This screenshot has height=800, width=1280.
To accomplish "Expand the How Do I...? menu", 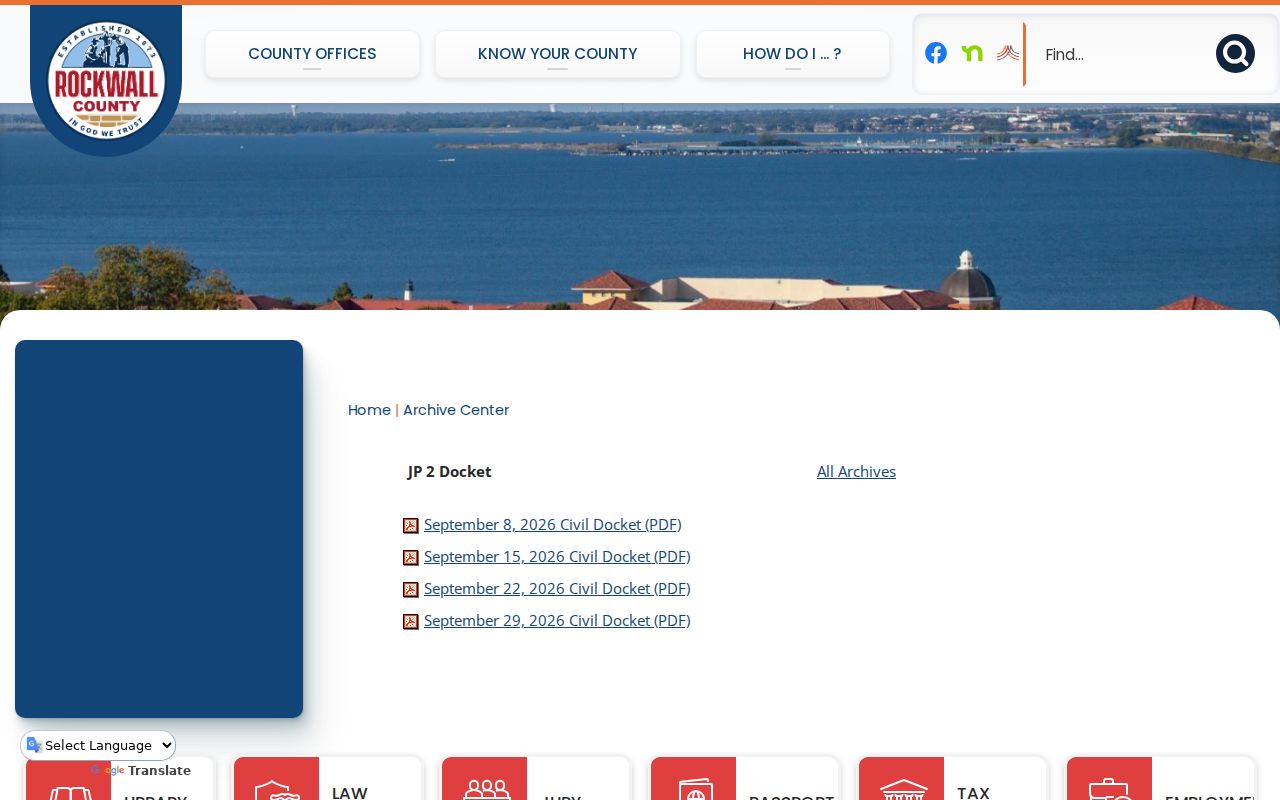I will pyautogui.click(x=792, y=54).
